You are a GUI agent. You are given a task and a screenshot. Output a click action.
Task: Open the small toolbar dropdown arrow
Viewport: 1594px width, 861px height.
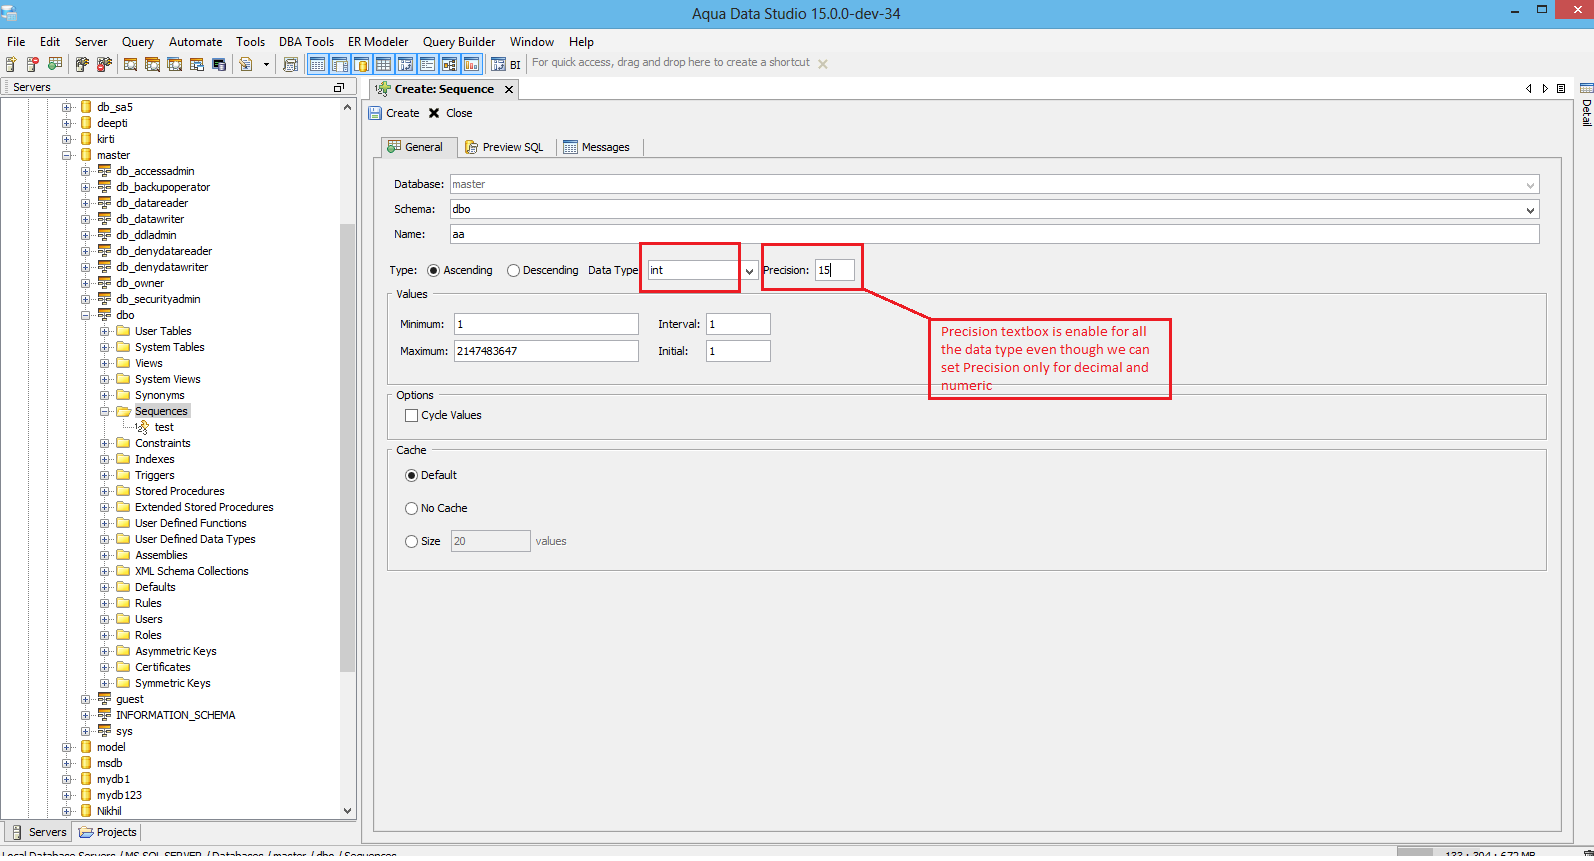[x=266, y=64]
